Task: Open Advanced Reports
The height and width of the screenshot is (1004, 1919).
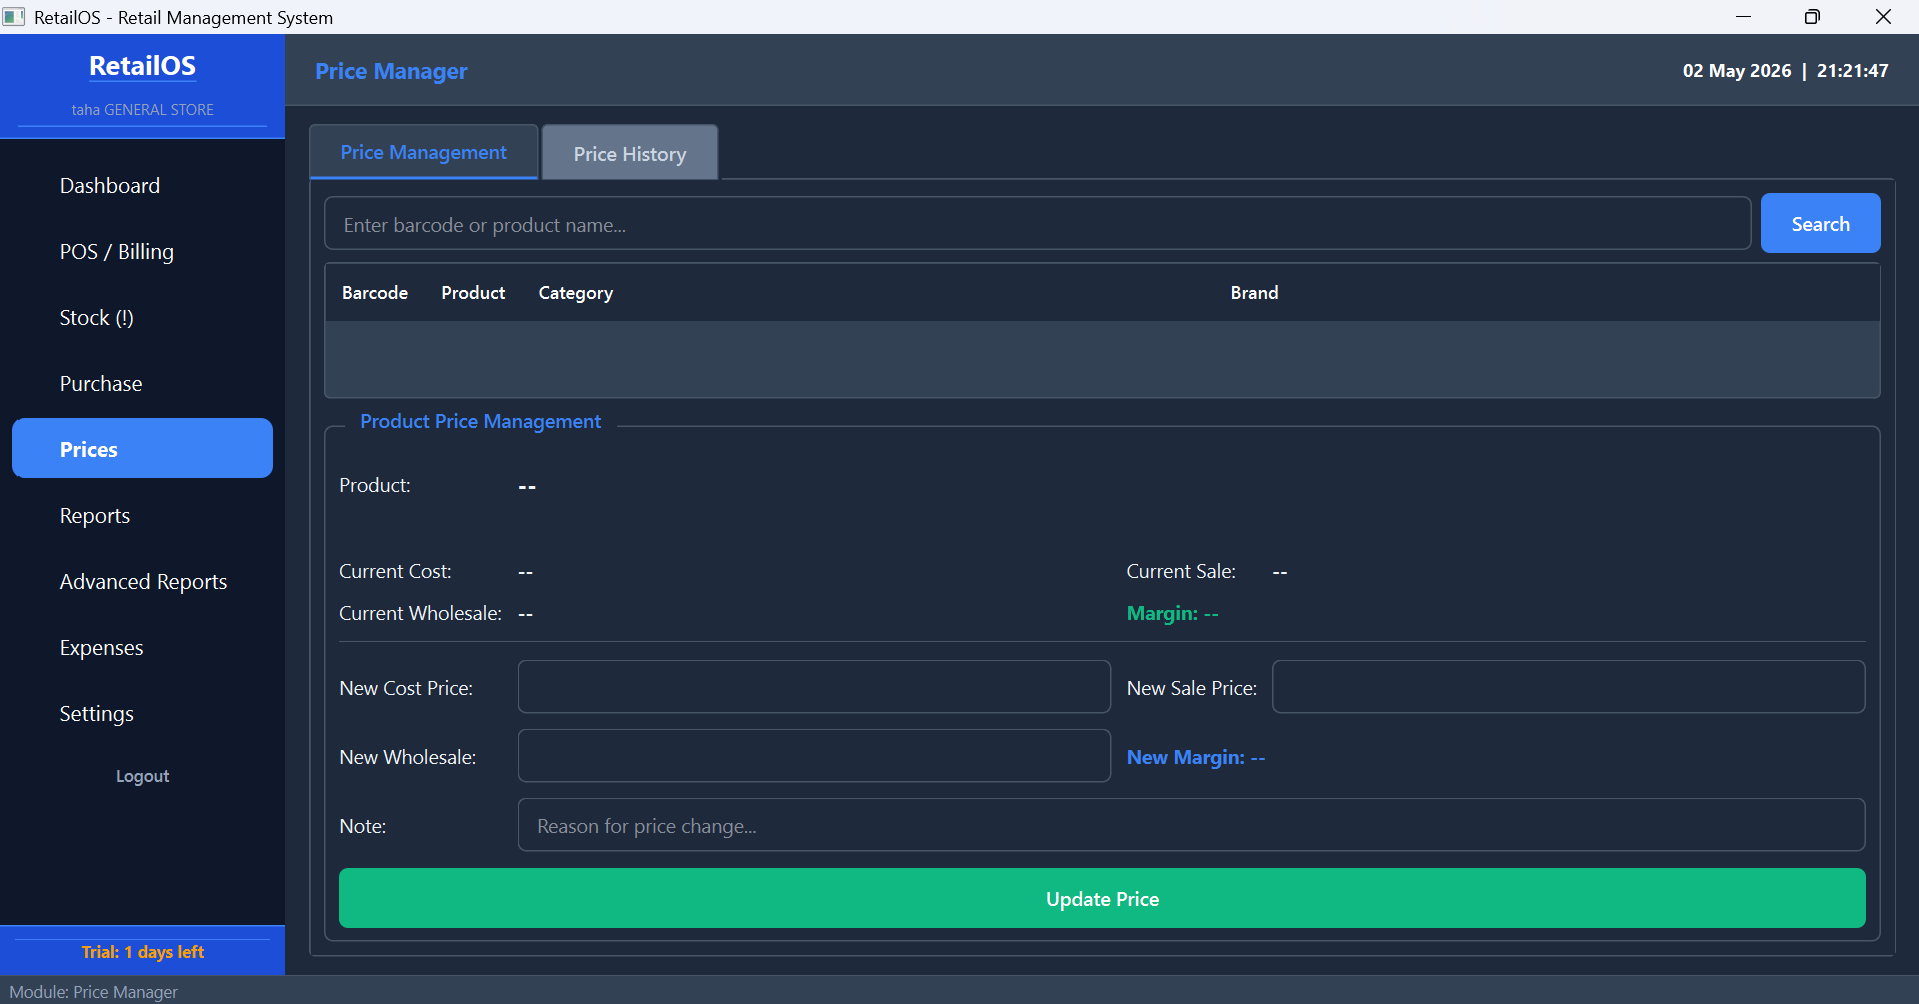Action: tap(142, 582)
